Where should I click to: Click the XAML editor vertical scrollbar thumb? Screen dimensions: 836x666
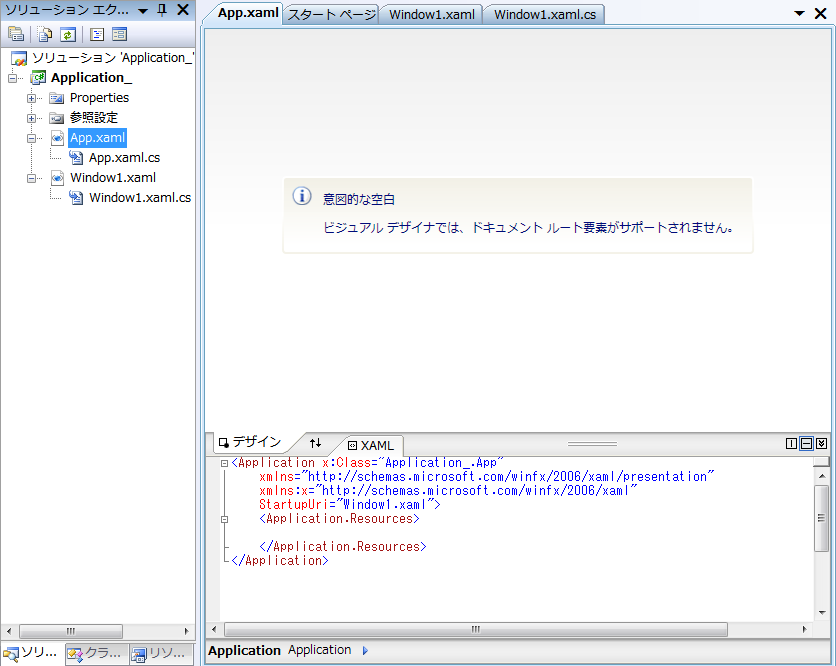pyautogui.click(x=822, y=518)
